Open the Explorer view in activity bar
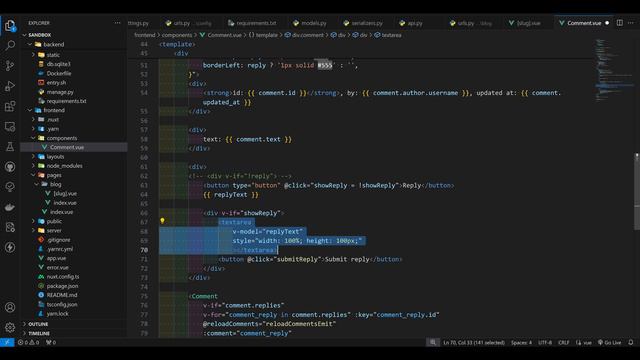The image size is (640, 360). point(10,25)
